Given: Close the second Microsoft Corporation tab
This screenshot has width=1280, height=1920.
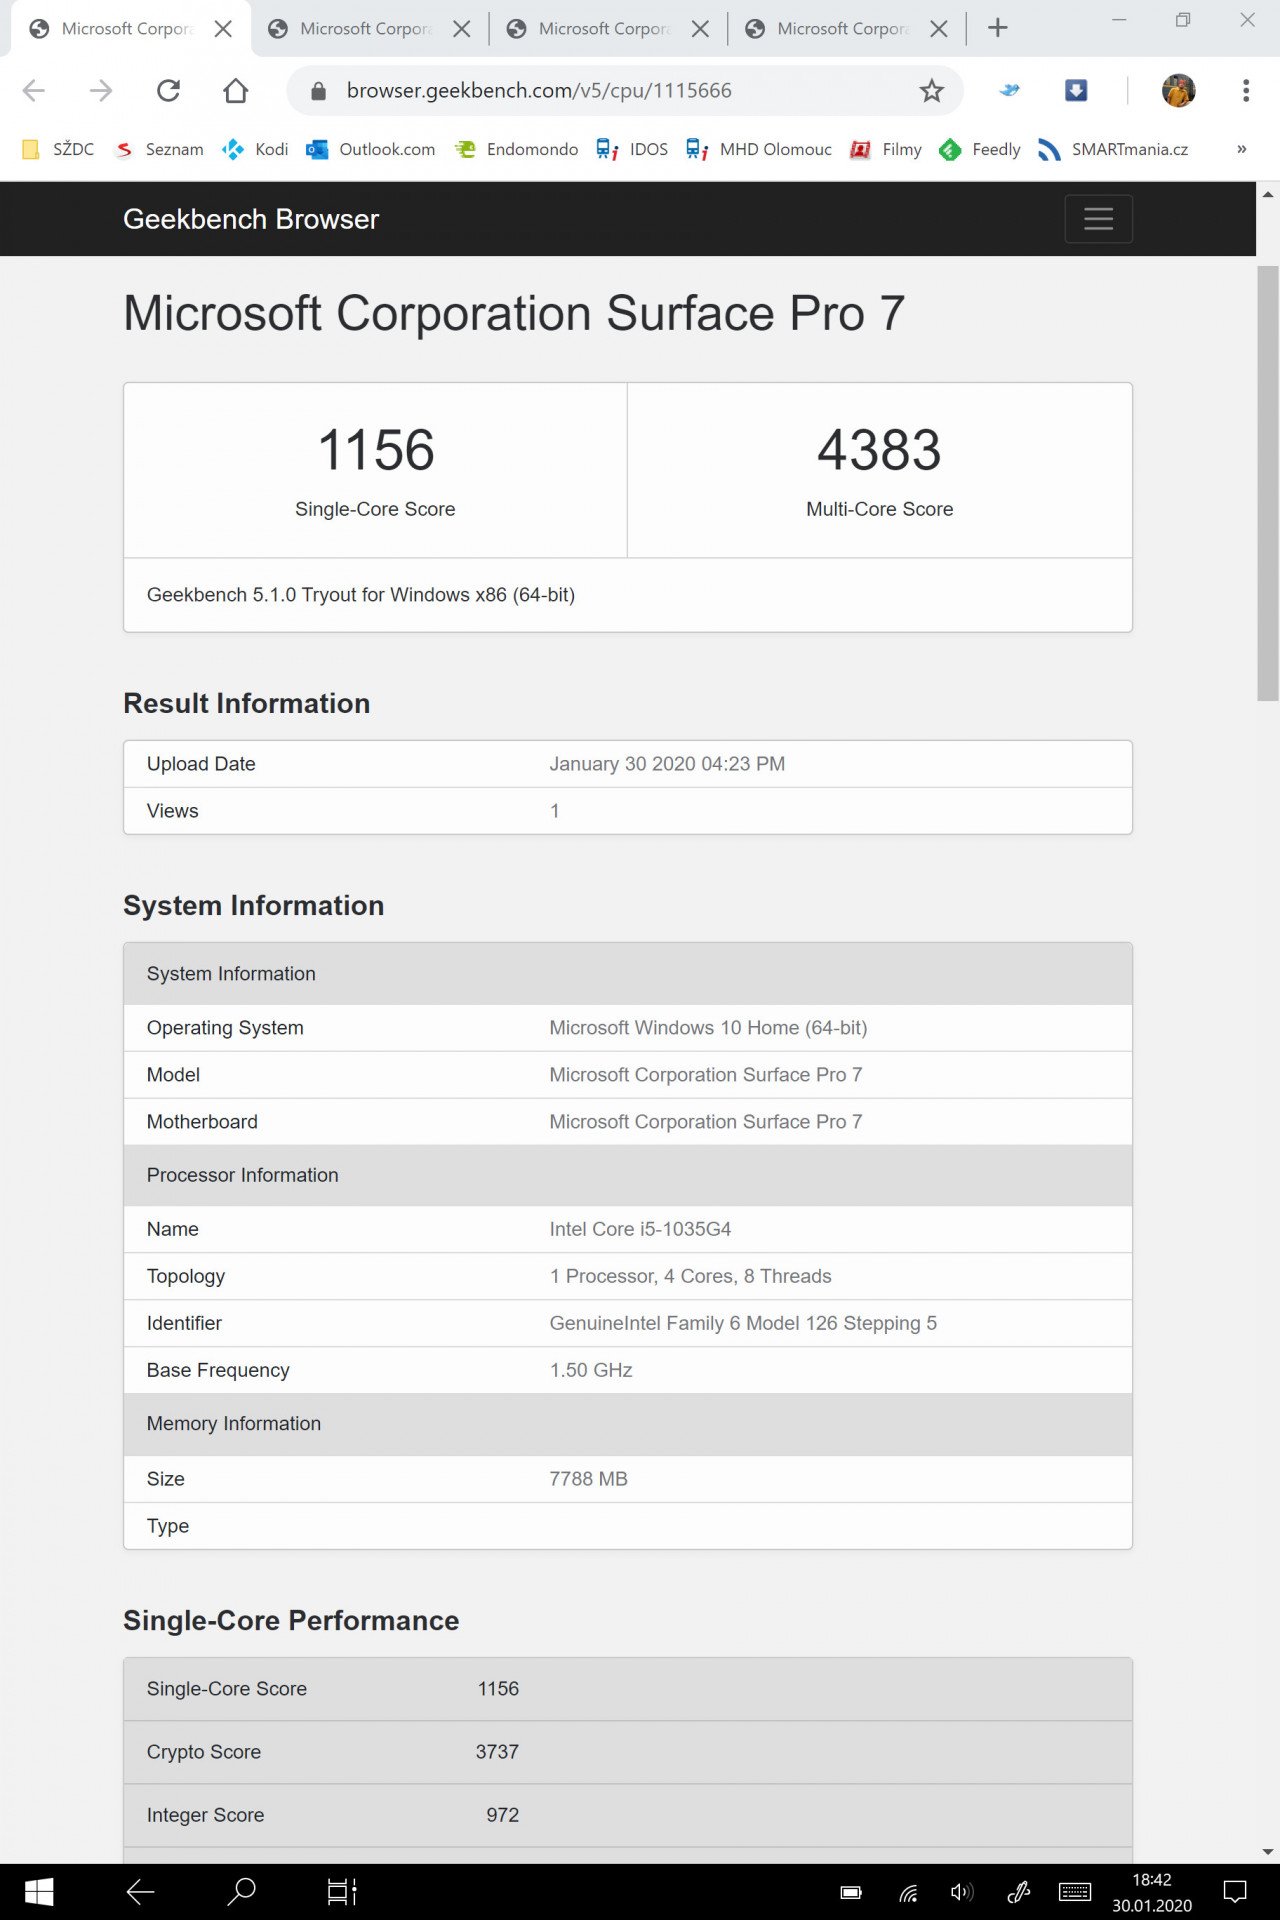Looking at the screenshot, I should point(462,29).
